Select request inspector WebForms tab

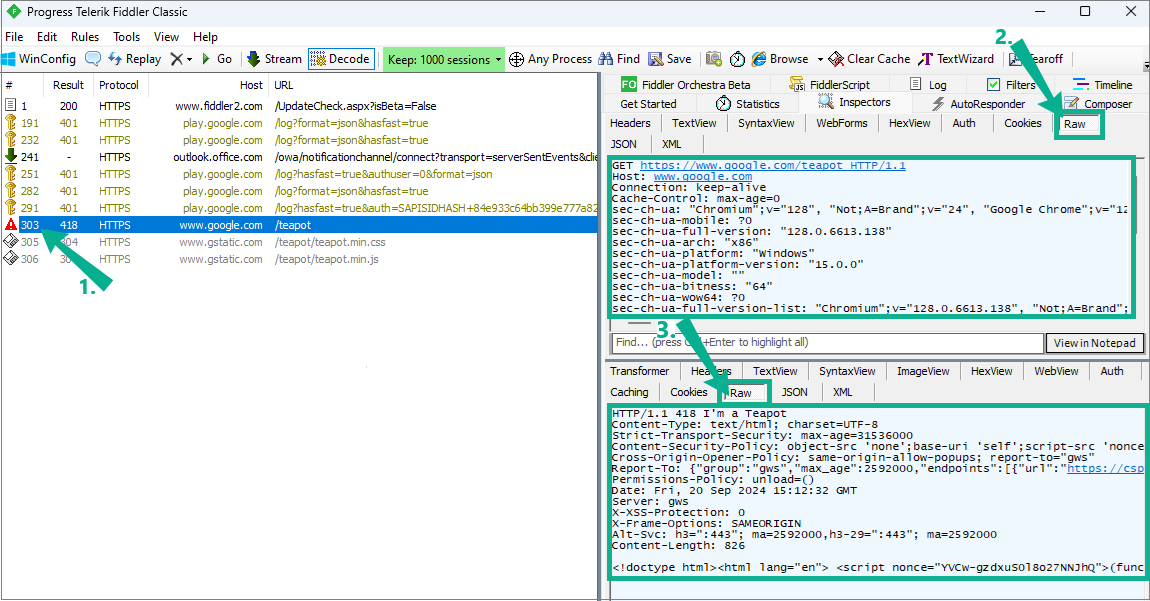(841, 123)
